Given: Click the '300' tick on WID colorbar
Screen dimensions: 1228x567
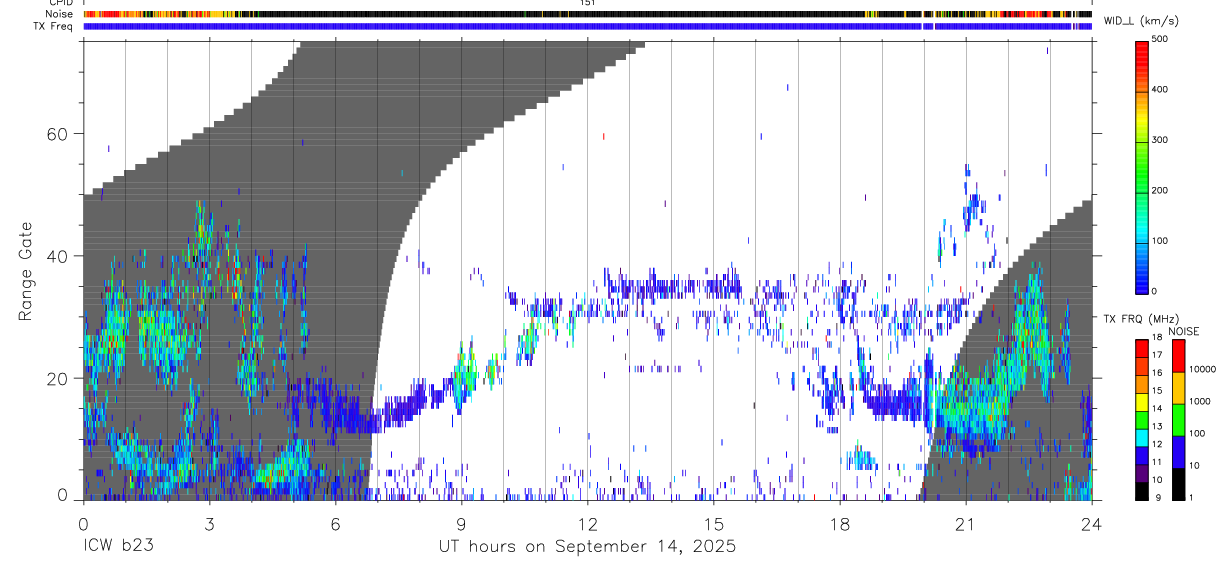Looking at the screenshot, I should click(x=1160, y=140).
